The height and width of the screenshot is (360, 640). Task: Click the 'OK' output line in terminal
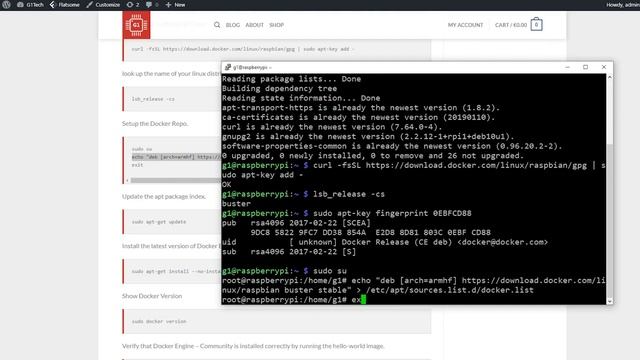227,184
